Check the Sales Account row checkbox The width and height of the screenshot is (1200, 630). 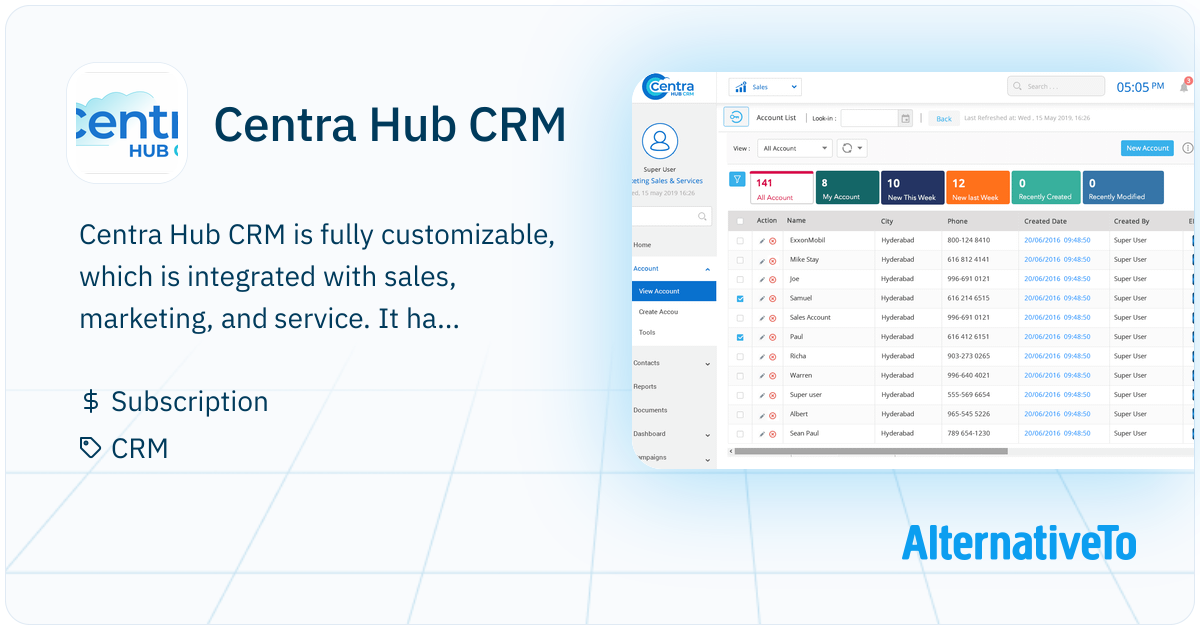[x=740, y=318]
